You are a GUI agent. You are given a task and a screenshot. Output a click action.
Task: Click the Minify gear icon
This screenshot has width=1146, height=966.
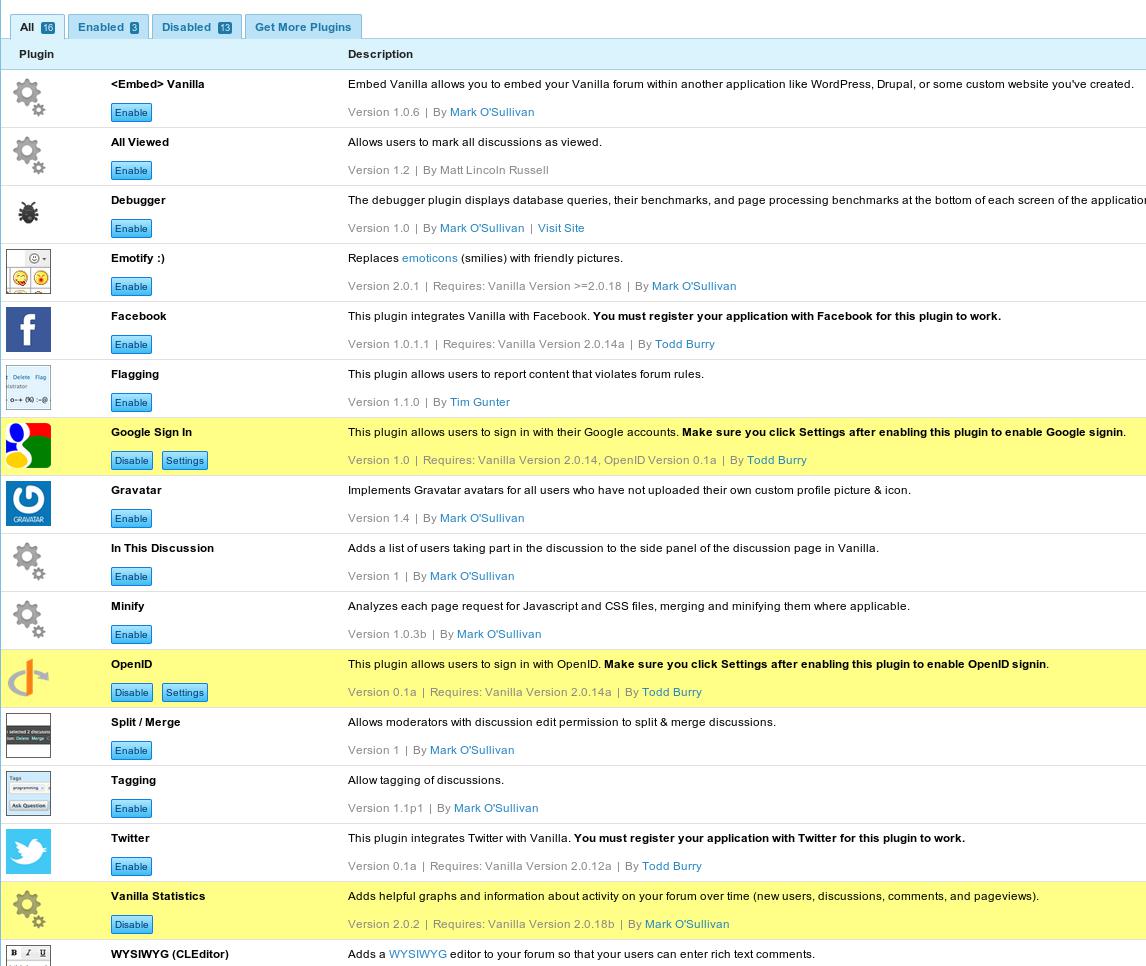pyautogui.click(x=28, y=619)
